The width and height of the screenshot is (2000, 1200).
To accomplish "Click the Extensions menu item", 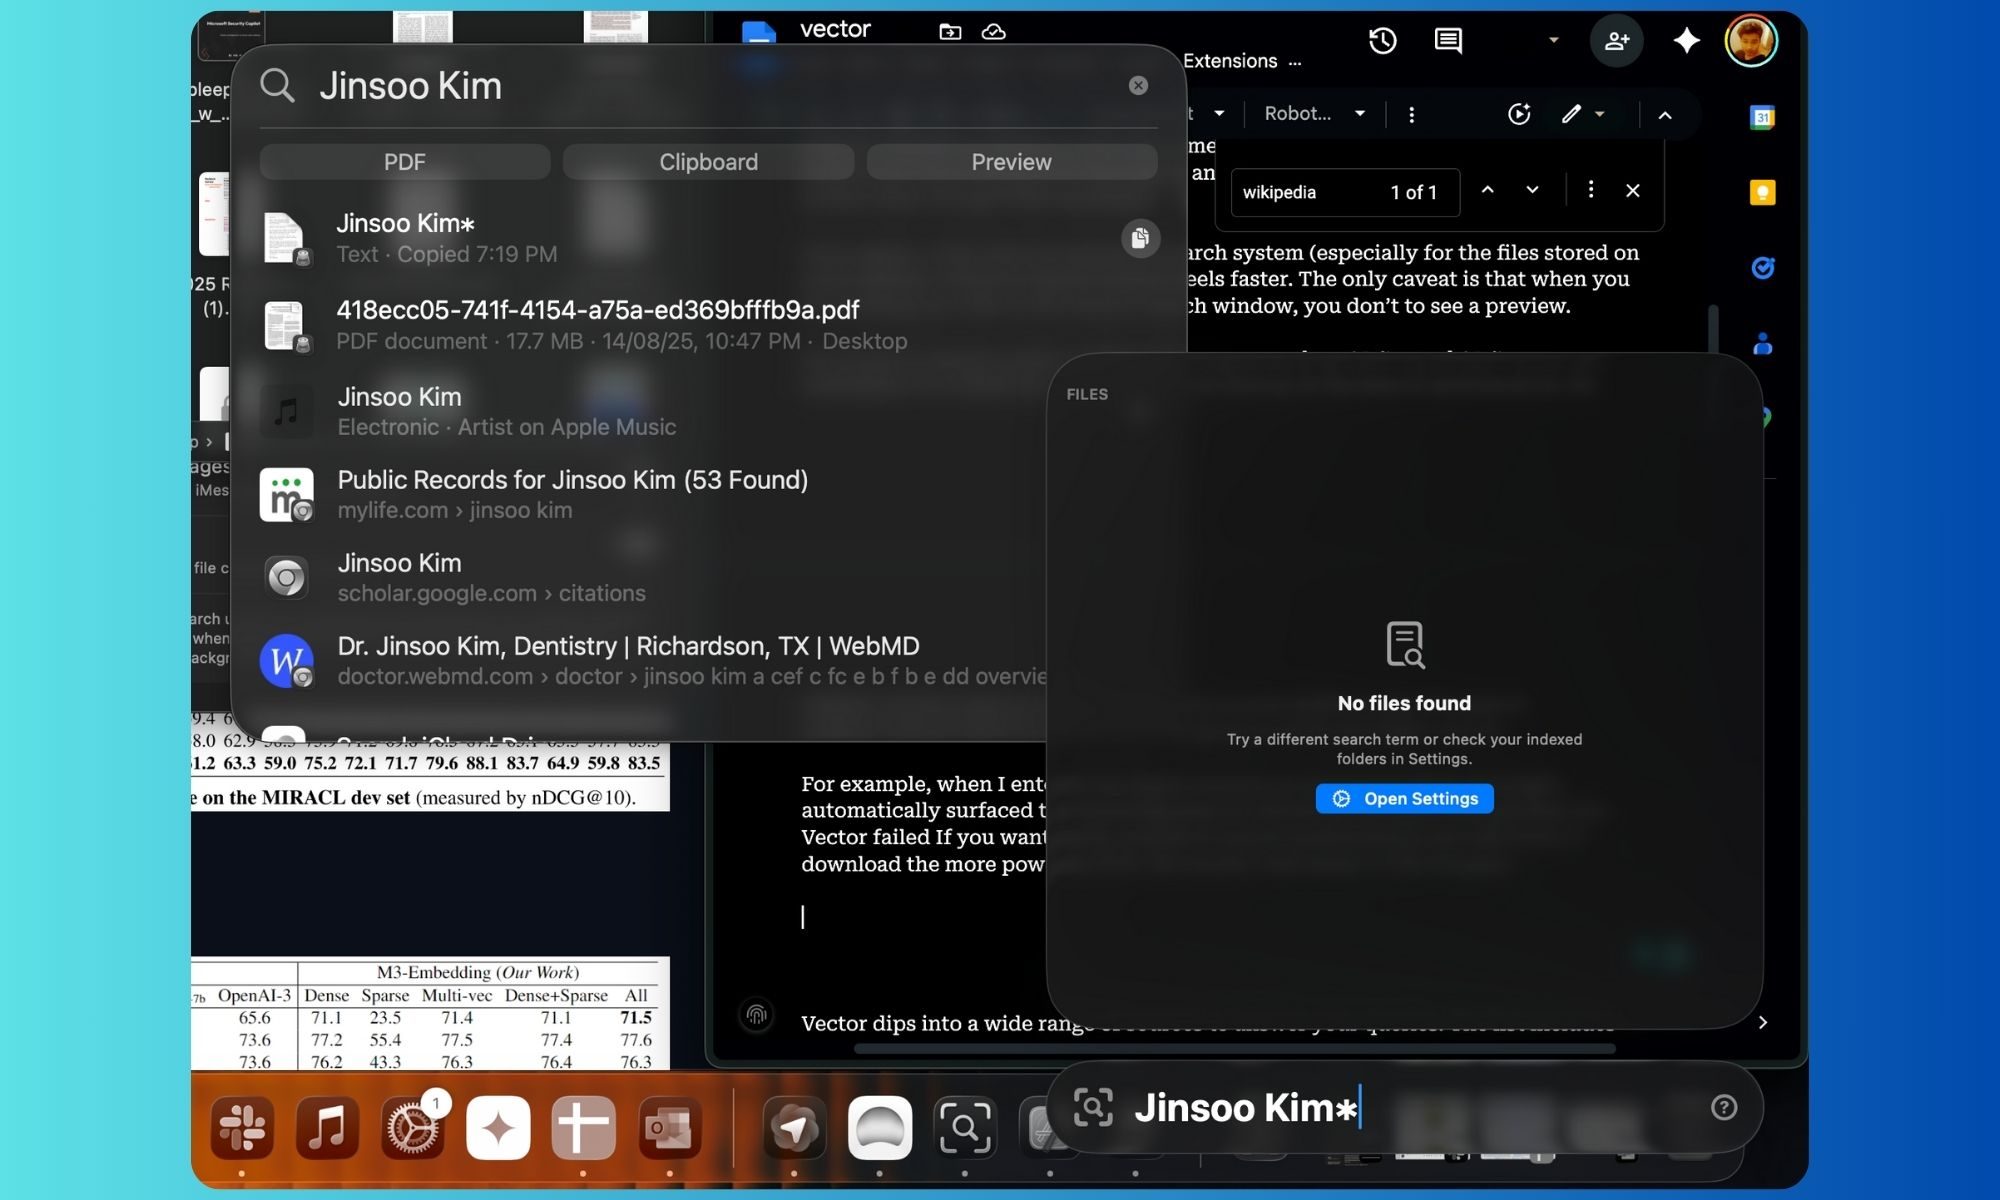I will click(x=1233, y=61).
